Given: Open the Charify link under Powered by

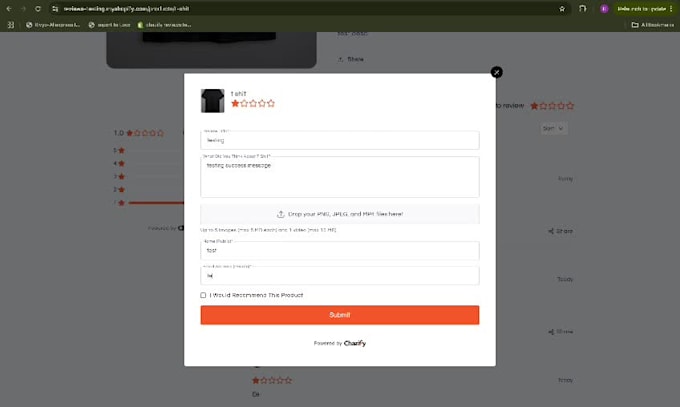Looking at the screenshot, I should click(x=355, y=343).
